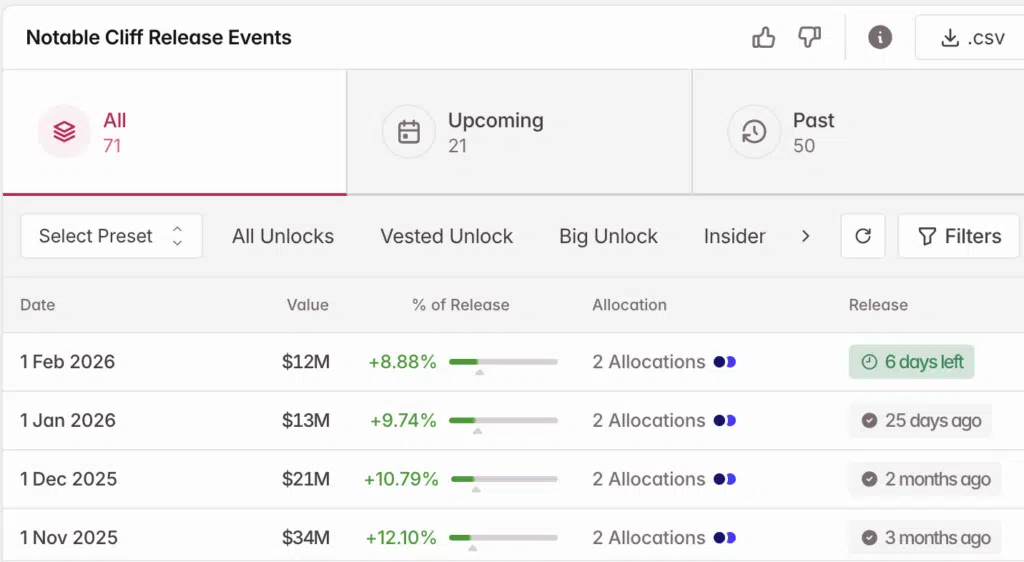Click the calendar icon in Upcoming tab
Screen dimensions: 1024x562
pyautogui.click(x=409, y=132)
